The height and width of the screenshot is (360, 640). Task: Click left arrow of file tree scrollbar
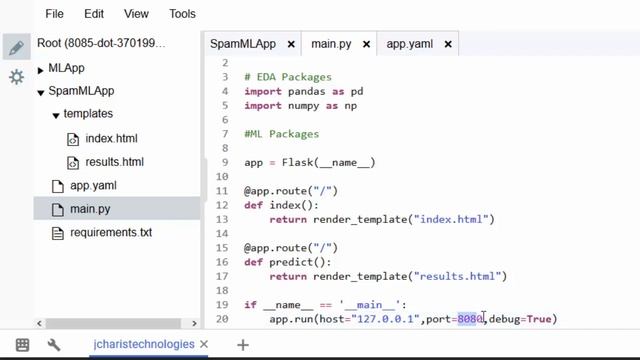pyautogui.click(x=39, y=323)
